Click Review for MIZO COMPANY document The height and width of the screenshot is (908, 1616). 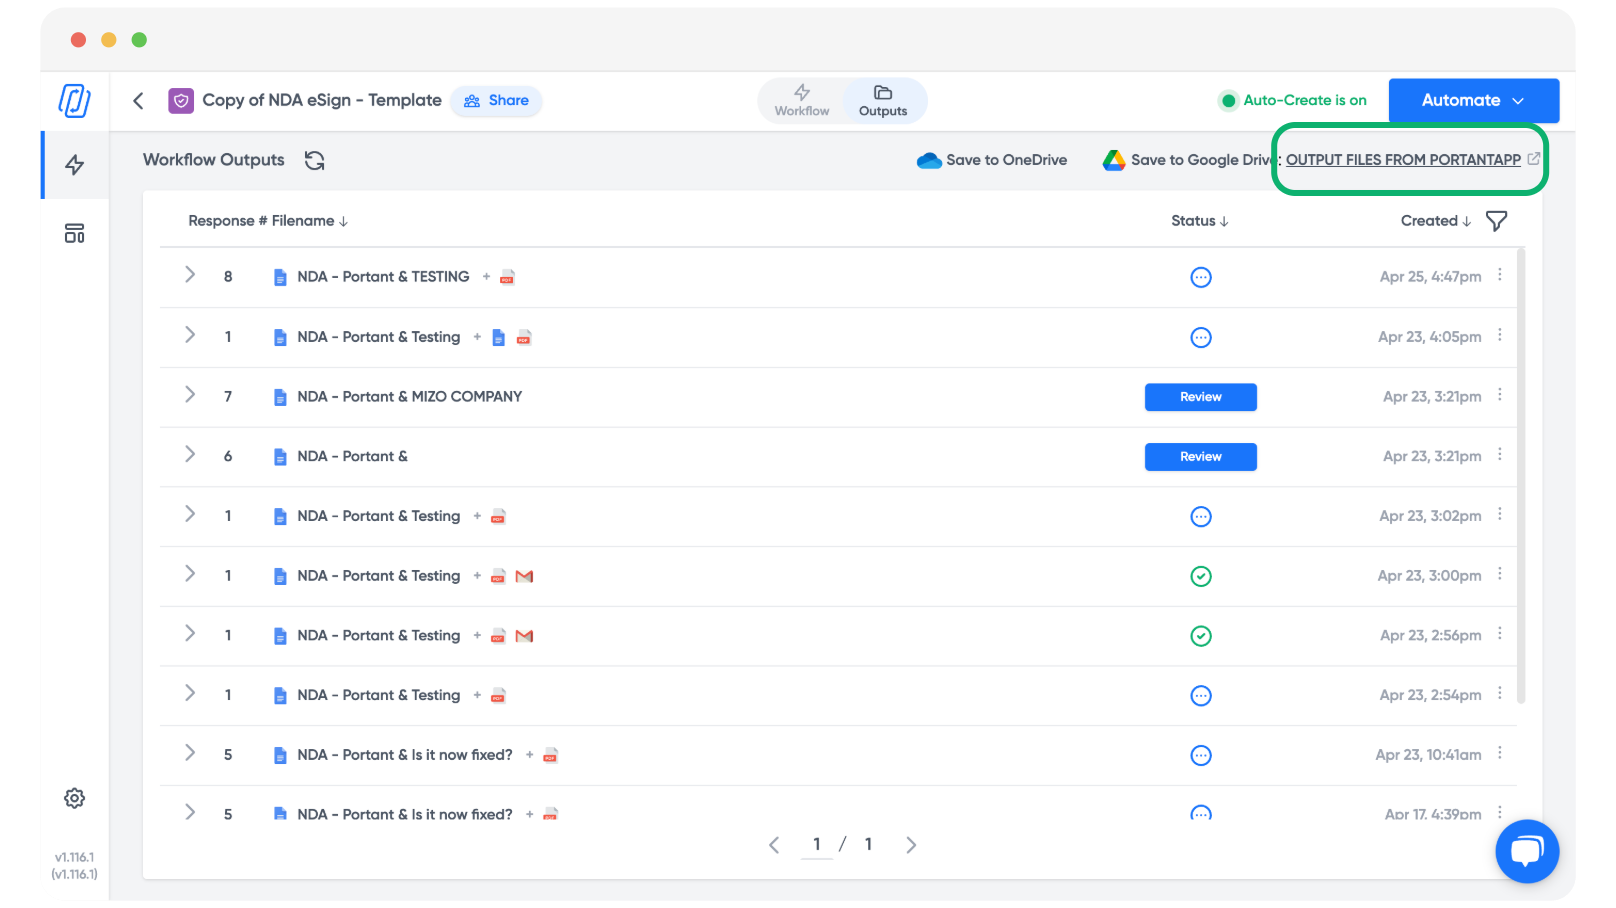point(1200,397)
